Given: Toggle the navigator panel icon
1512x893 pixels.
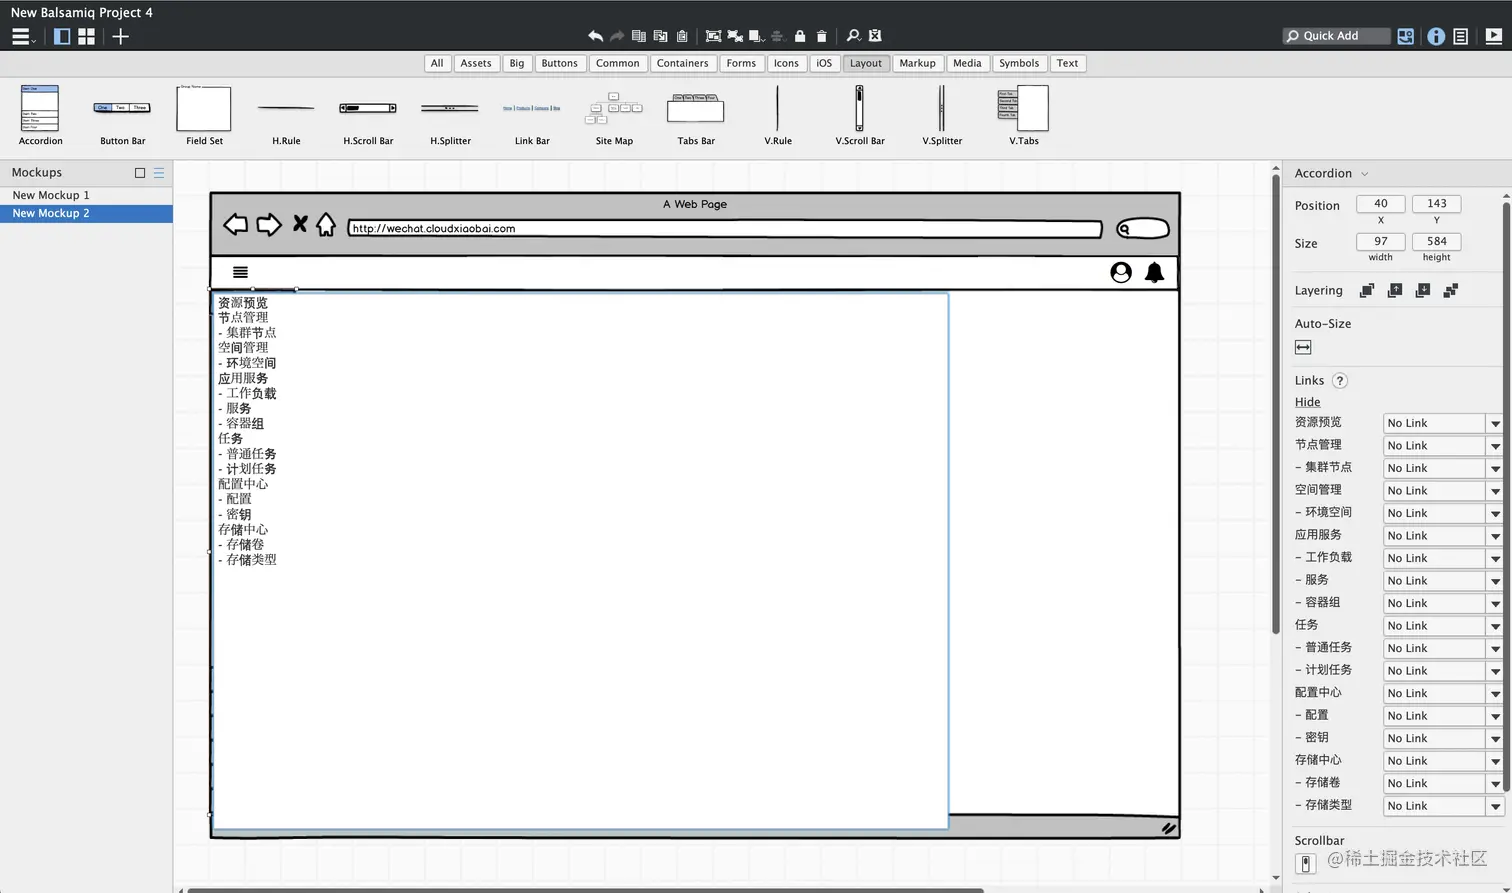Looking at the screenshot, I should point(62,36).
